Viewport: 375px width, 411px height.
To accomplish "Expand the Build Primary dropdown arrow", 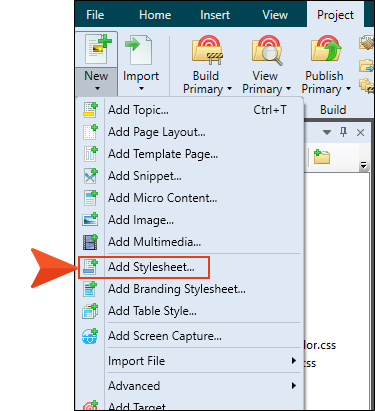I will coord(229,89).
